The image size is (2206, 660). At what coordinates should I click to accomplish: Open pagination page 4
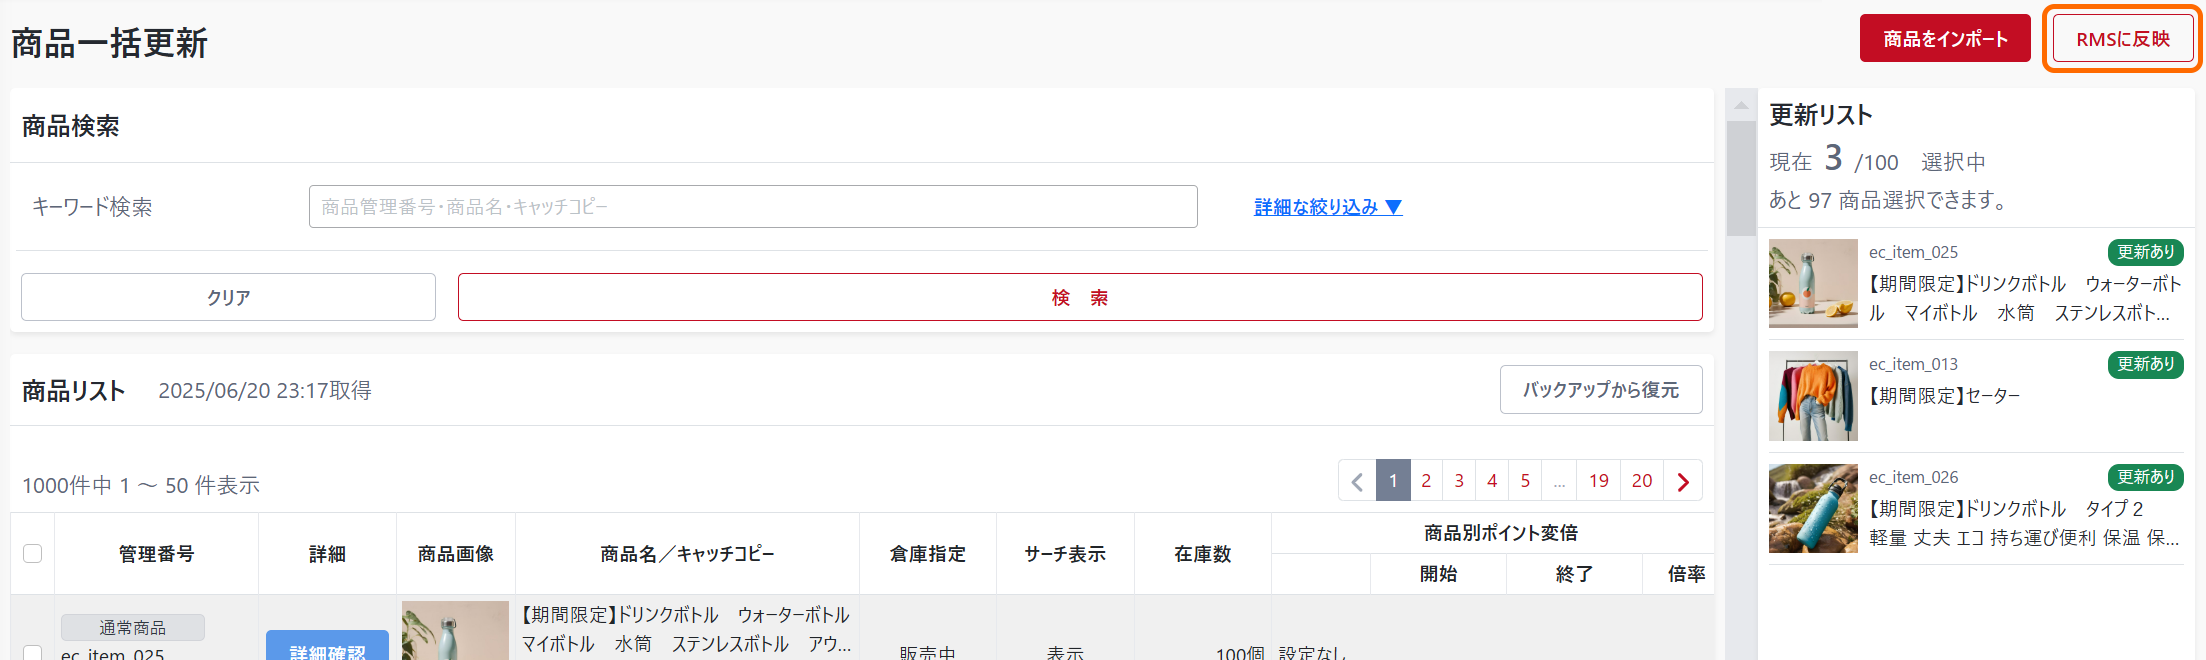point(1492,481)
